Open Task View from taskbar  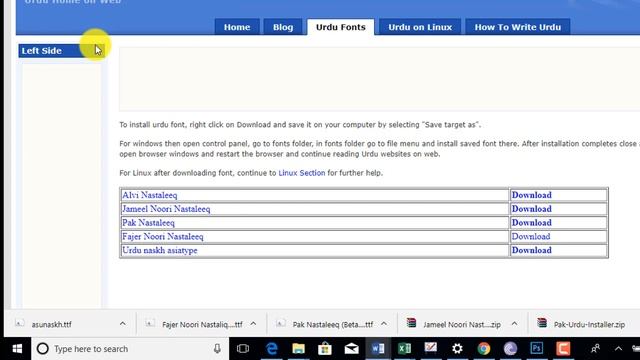(x=243, y=349)
